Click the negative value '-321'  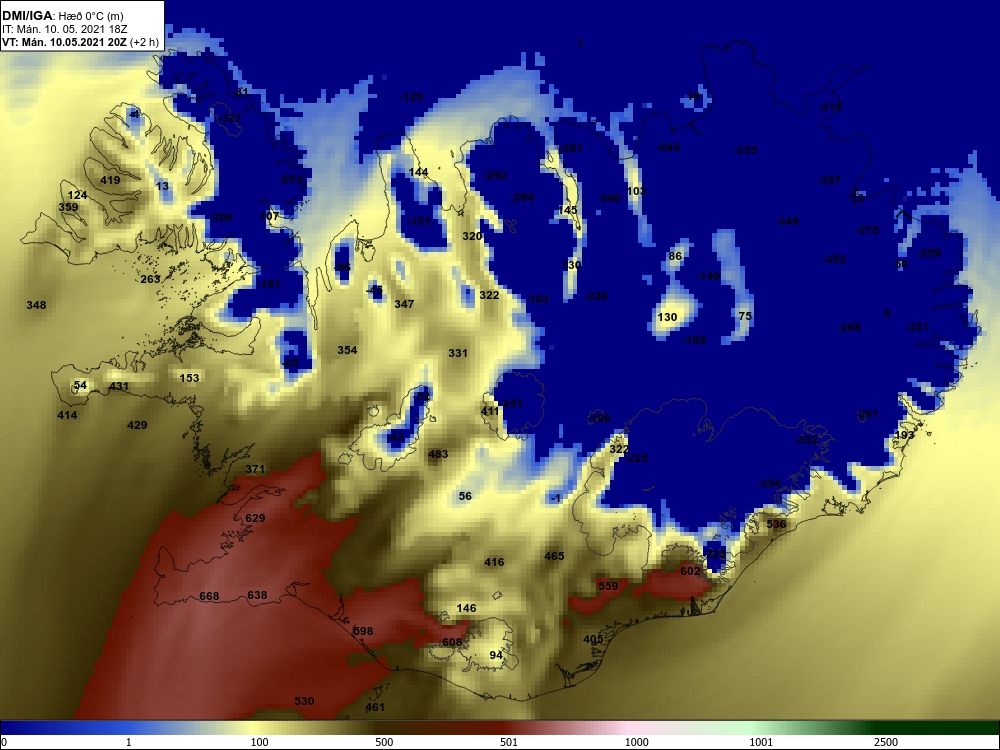click(917, 327)
